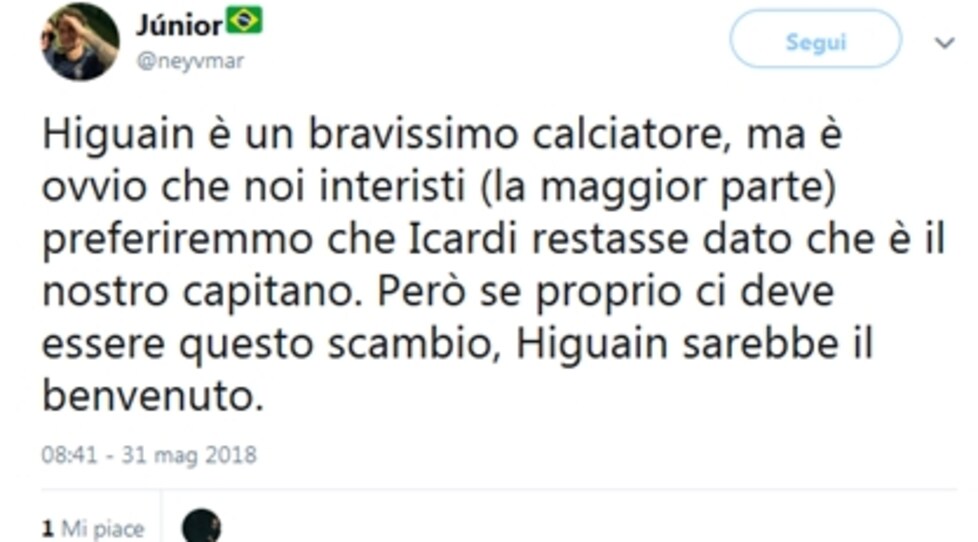Open the 08:41 - 31 mag 2018 timestamp
The image size is (978, 542).
point(149,455)
